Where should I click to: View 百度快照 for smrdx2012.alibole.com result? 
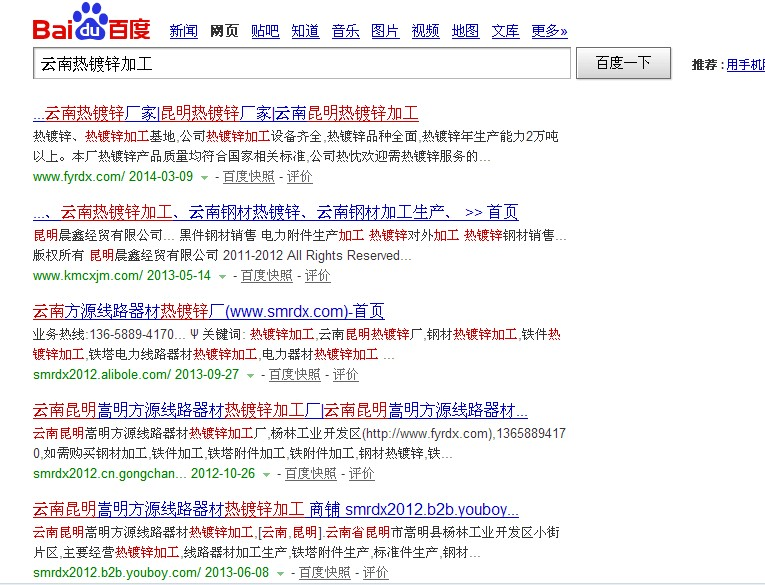294,375
